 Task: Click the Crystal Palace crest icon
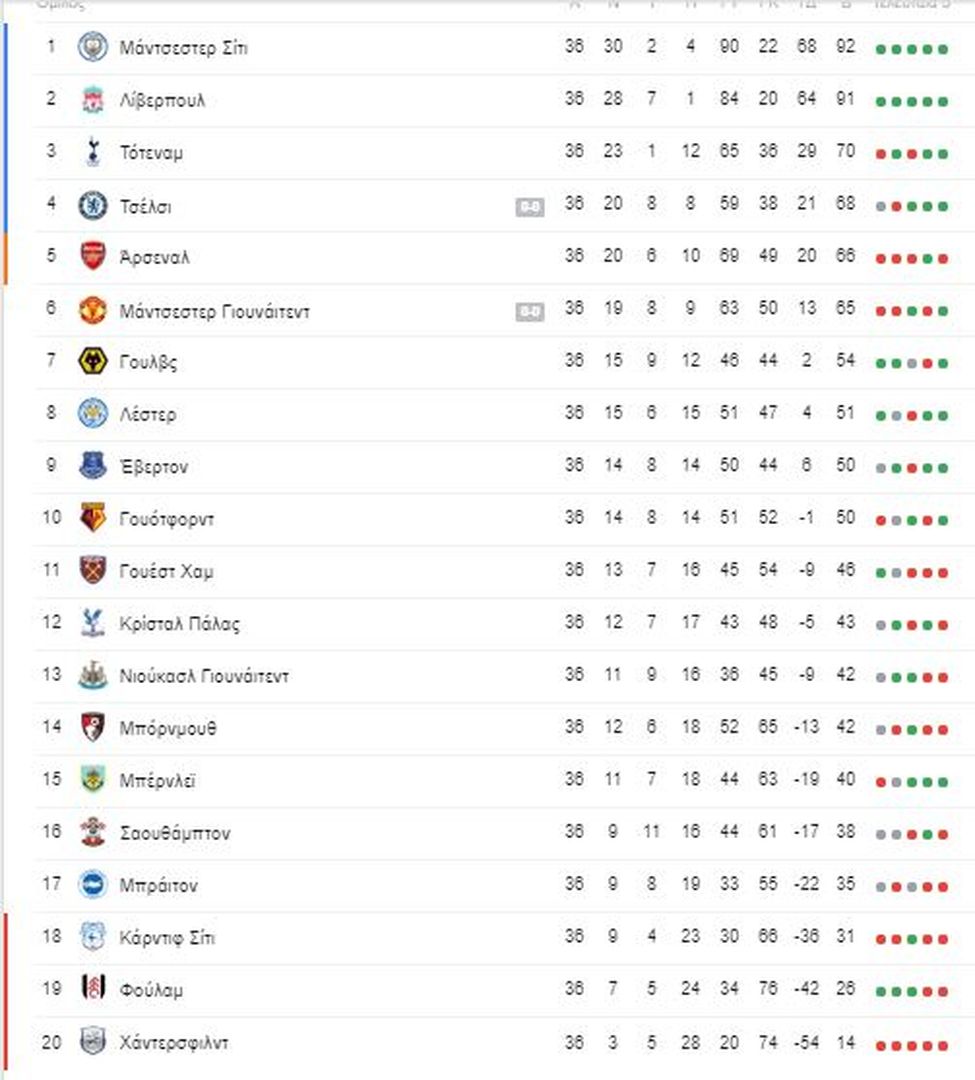[x=92, y=623]
